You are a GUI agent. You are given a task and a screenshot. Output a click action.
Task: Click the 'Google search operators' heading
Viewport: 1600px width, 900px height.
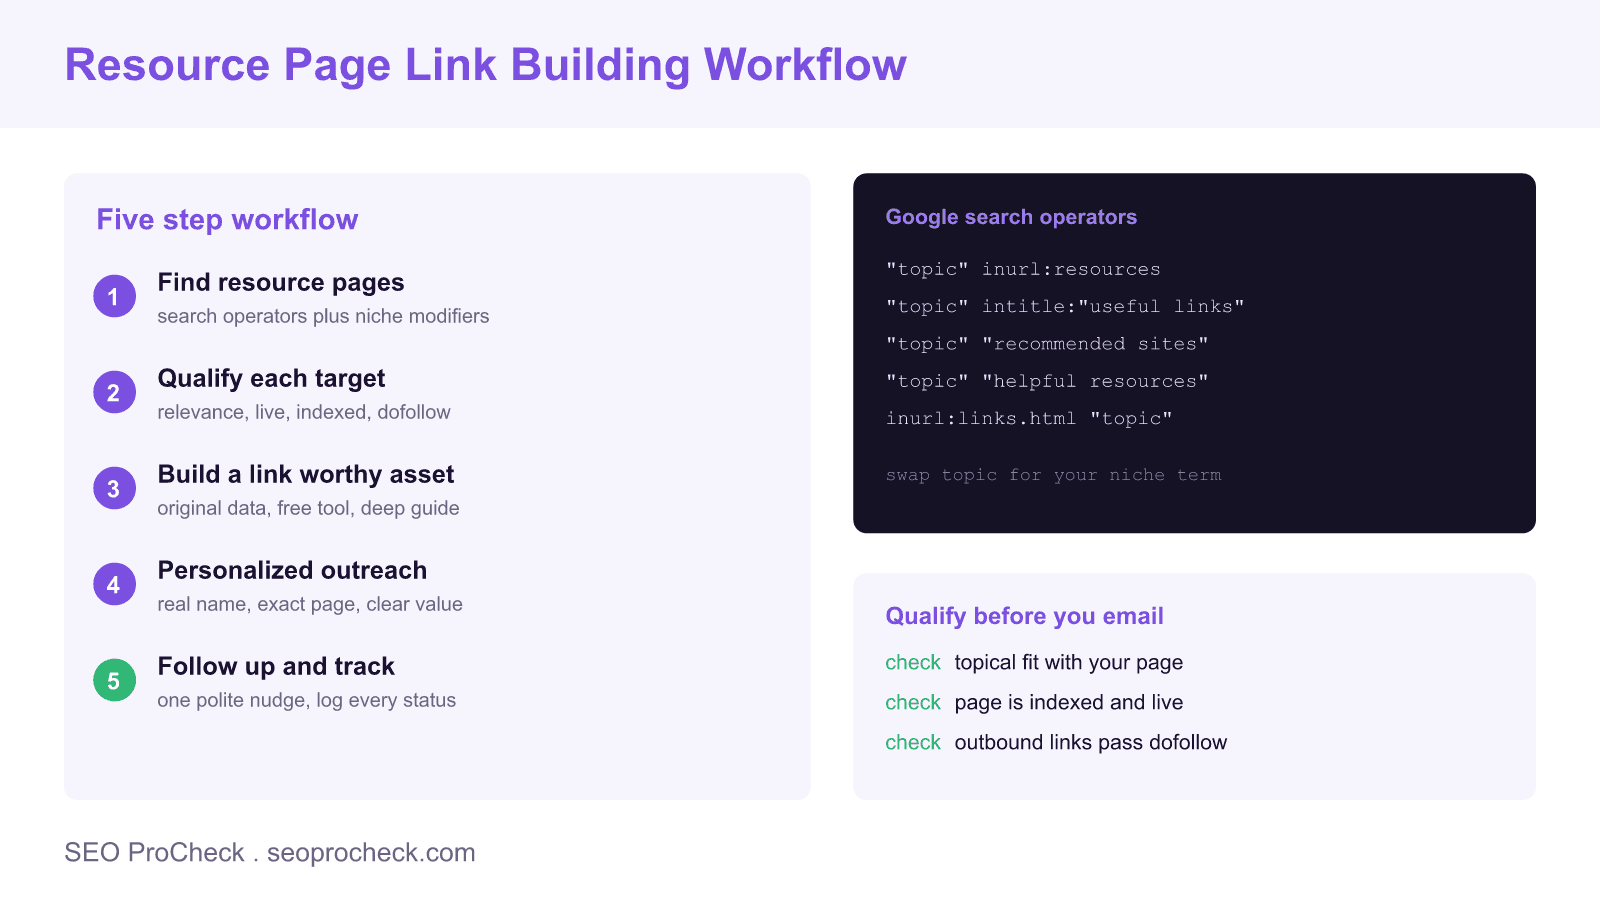(1011, 217)
